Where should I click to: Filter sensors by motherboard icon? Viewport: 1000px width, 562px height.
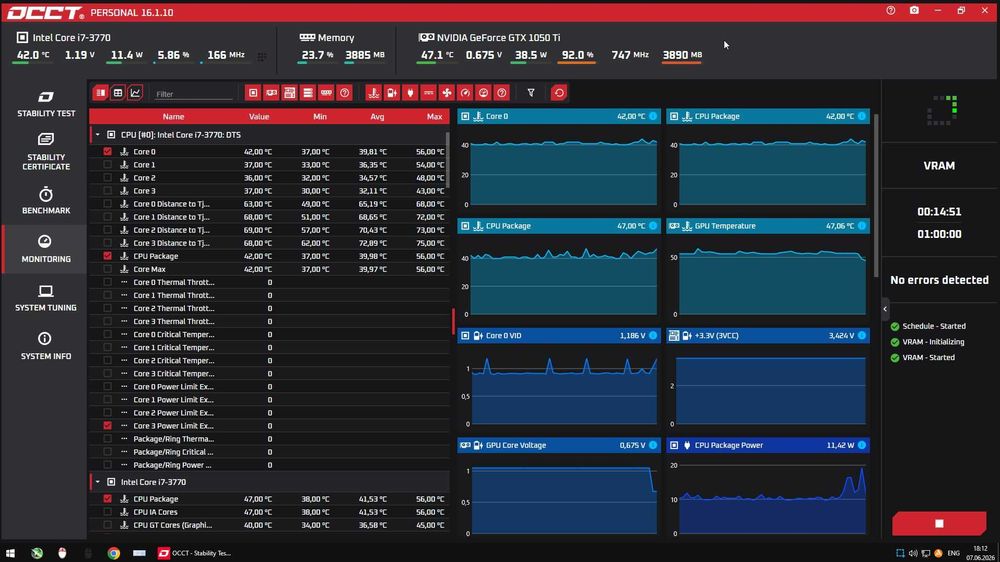click(x=290, y=93)
